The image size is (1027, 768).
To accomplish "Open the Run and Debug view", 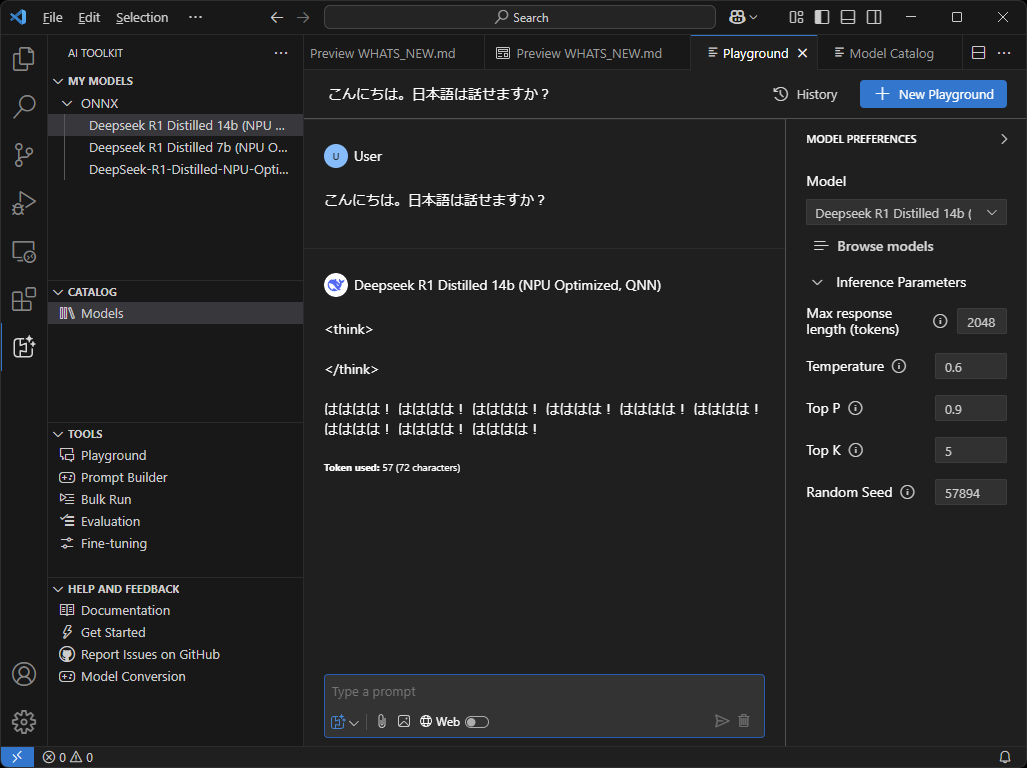I will click(x=24, y=203).
